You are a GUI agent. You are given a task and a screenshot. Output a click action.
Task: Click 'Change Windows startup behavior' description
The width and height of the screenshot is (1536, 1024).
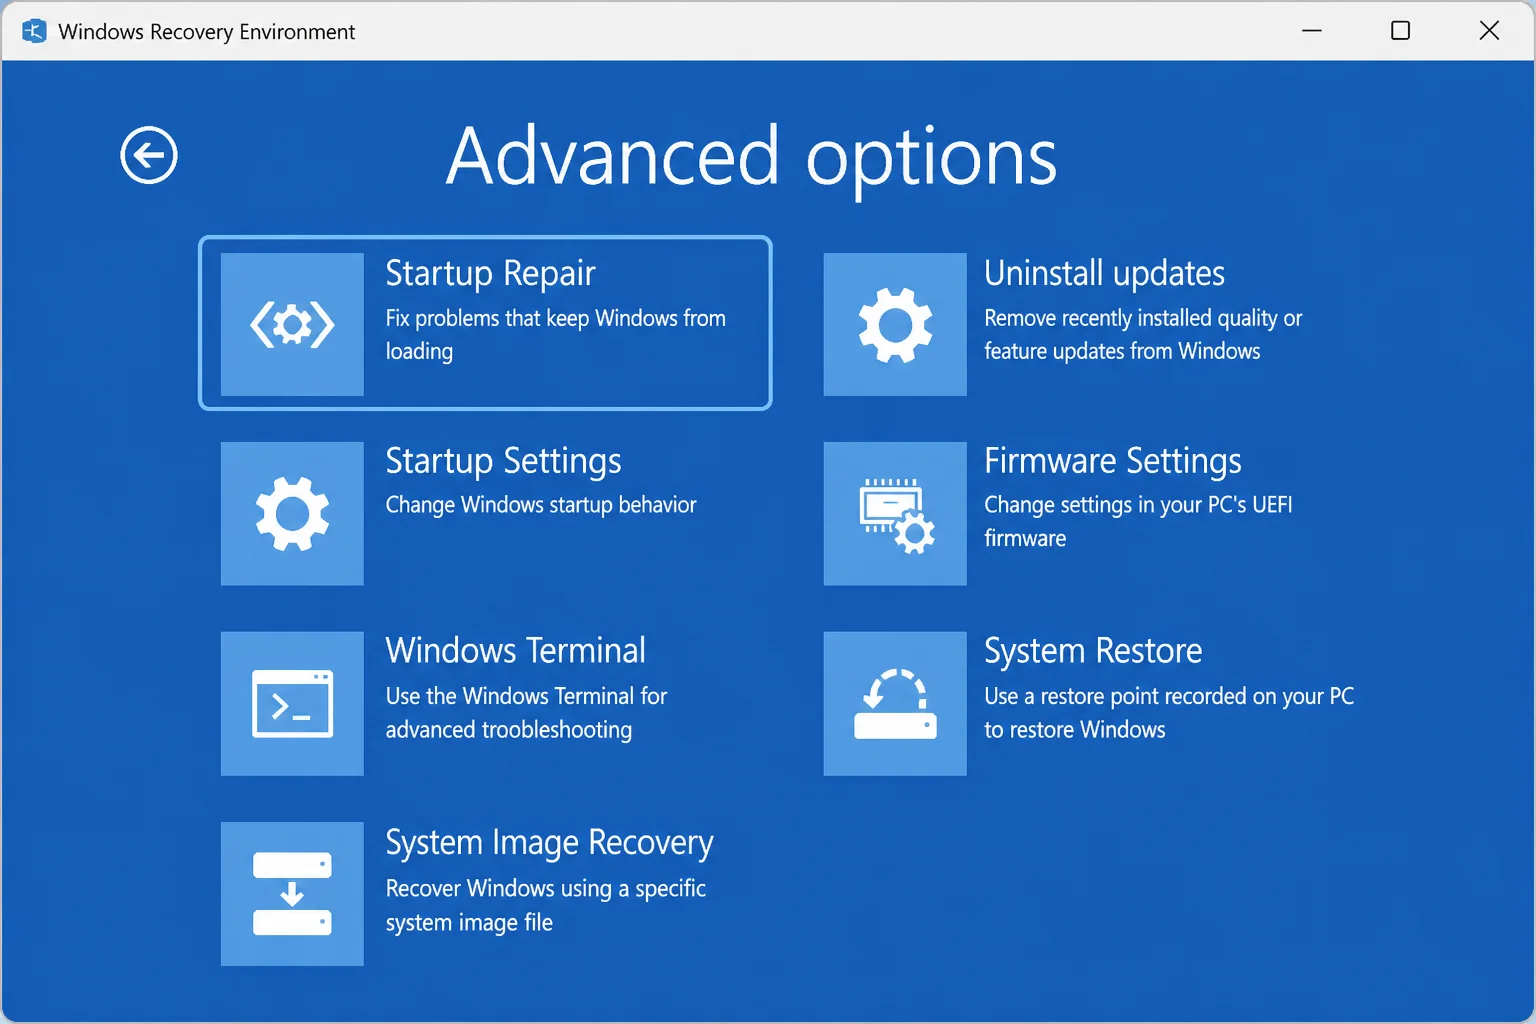pos(541,505)
